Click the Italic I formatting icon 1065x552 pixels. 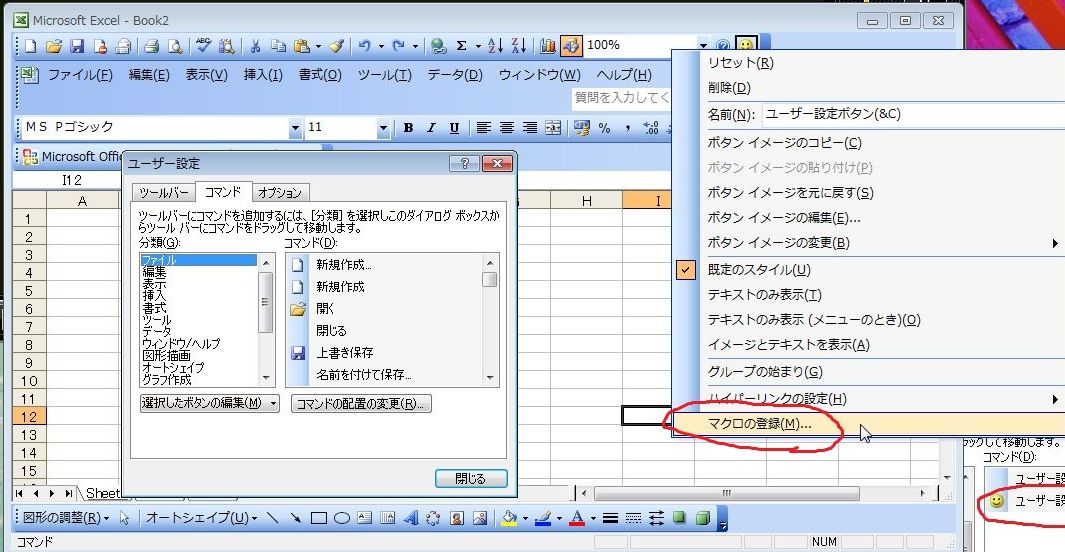point(431,128)
